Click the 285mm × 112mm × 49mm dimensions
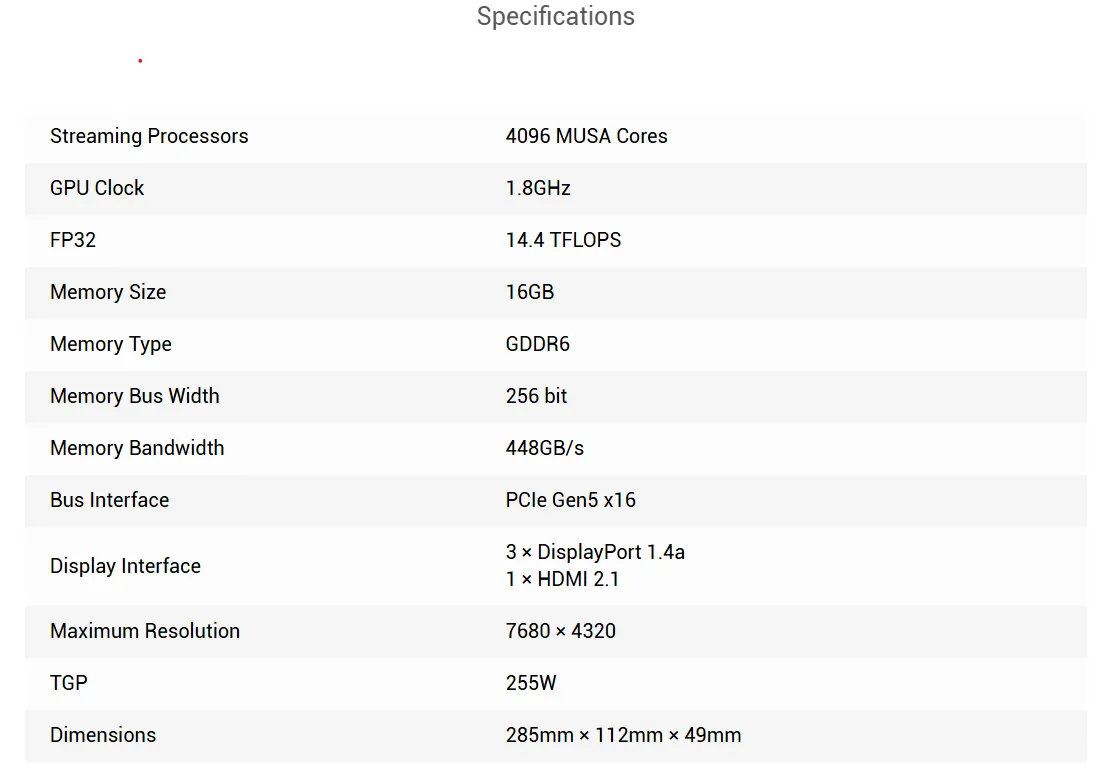 coord(623,735)
